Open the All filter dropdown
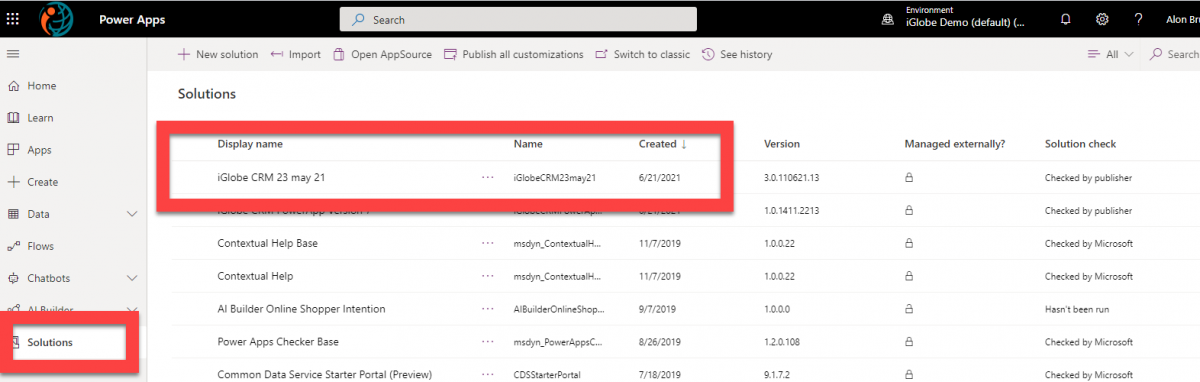Image resolution: width=1200 pixels, height=382 pixels. pyautogui.click(x=1110, y=54)
